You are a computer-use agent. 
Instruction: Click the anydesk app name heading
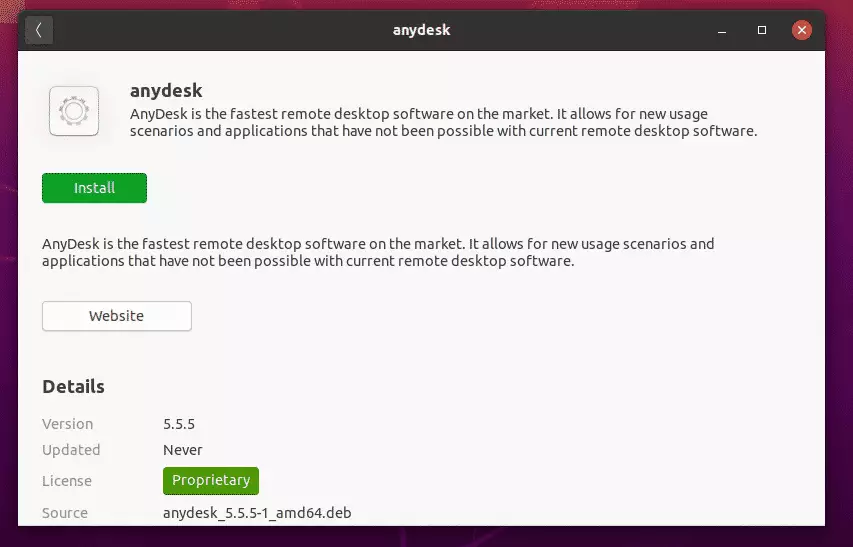pyautogui.click(x=166, y=90)
